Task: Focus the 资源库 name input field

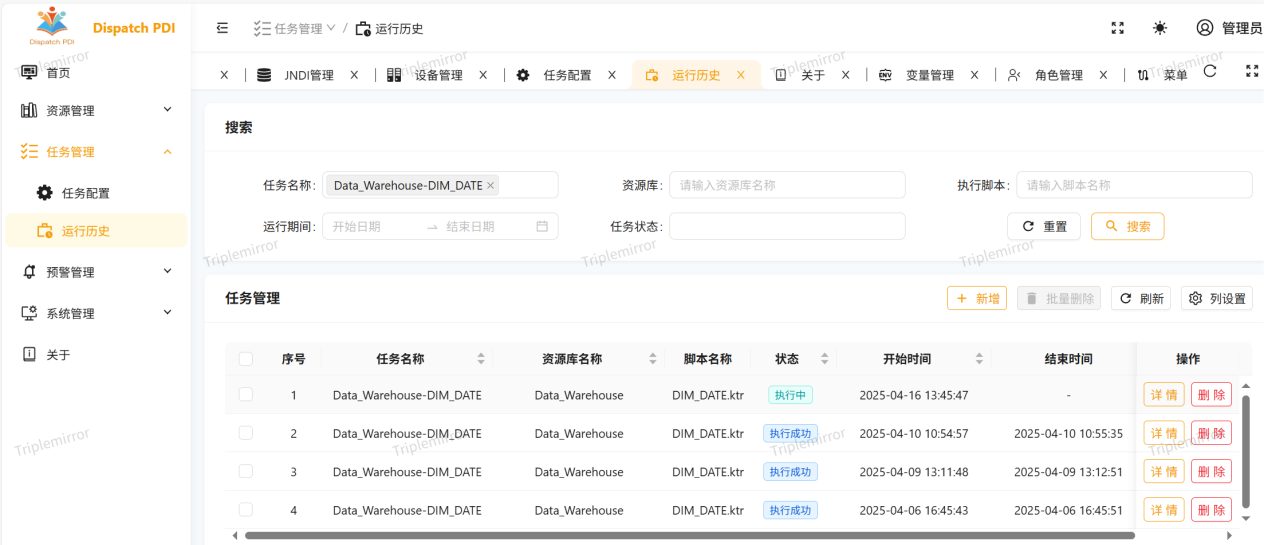Action: pos(787,185)
